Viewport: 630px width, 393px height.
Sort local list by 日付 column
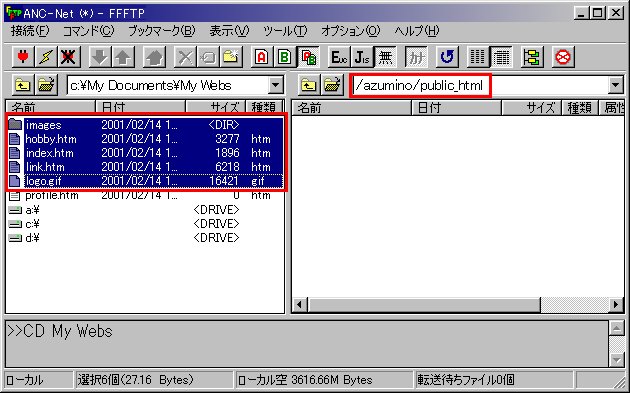tap(140, 107)
